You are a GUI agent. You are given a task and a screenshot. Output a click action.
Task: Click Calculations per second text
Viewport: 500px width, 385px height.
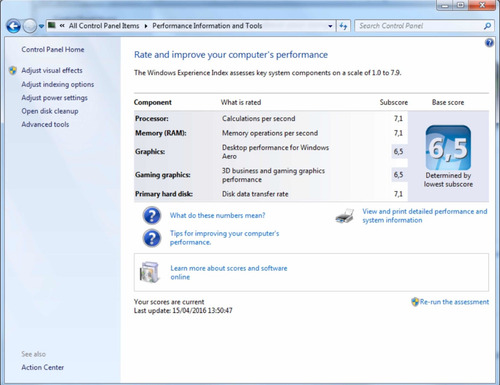click(x=259, y=119)
